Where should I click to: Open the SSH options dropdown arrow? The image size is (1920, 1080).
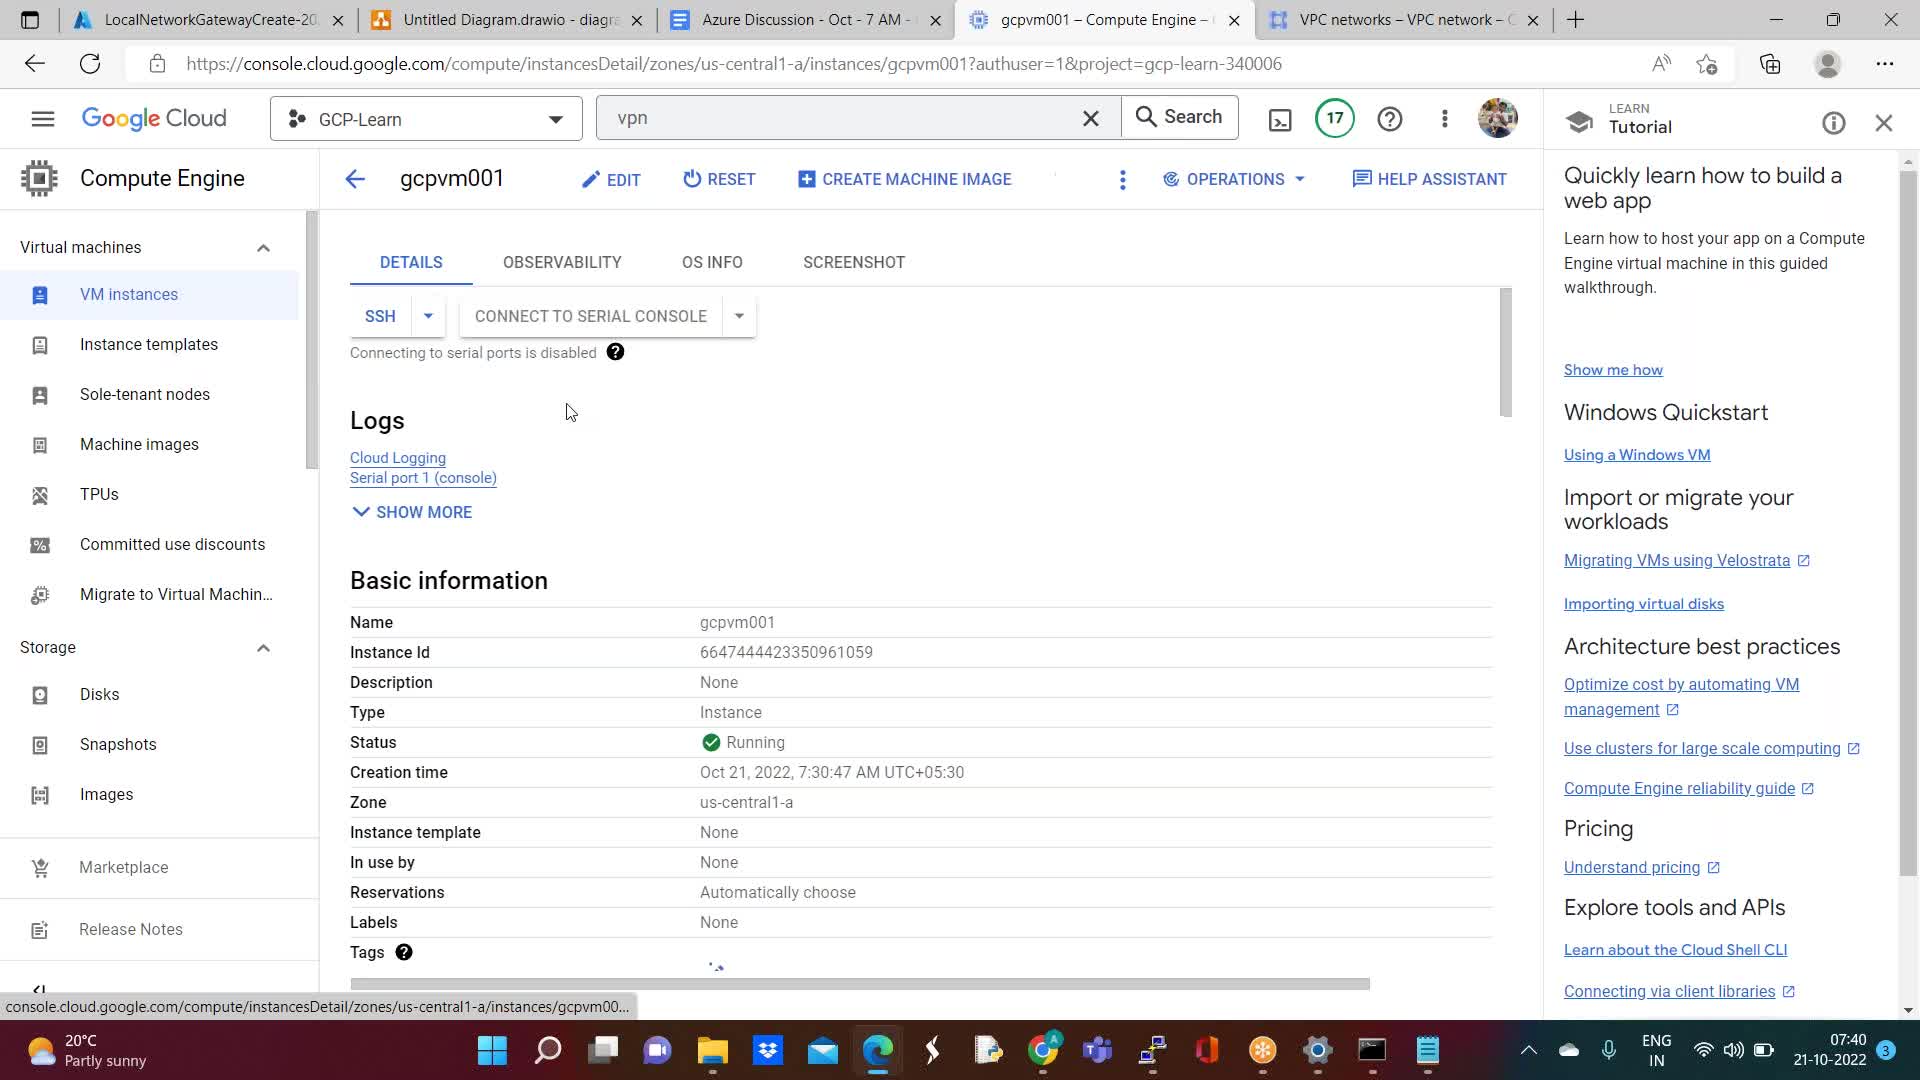pos(428,316)
